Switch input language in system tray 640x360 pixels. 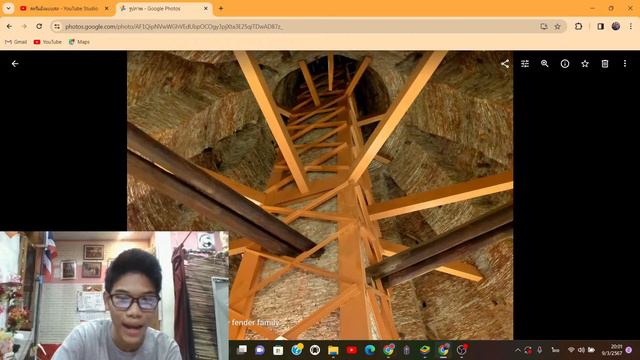pos(556,350)
